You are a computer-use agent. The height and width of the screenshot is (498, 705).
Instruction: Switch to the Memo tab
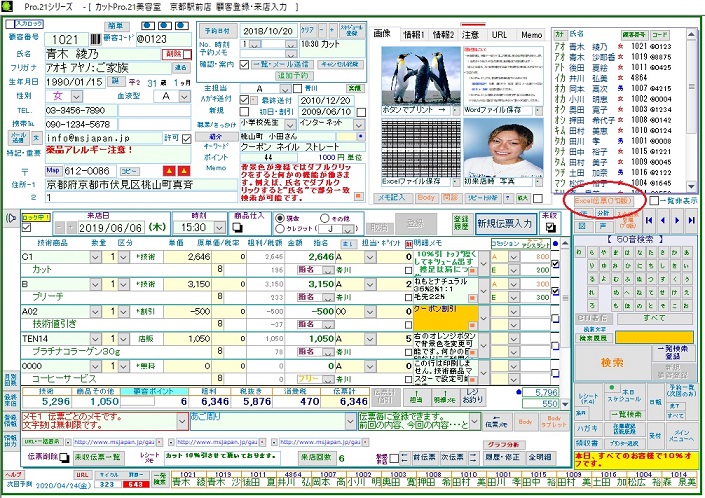click(x=531, y=35)
